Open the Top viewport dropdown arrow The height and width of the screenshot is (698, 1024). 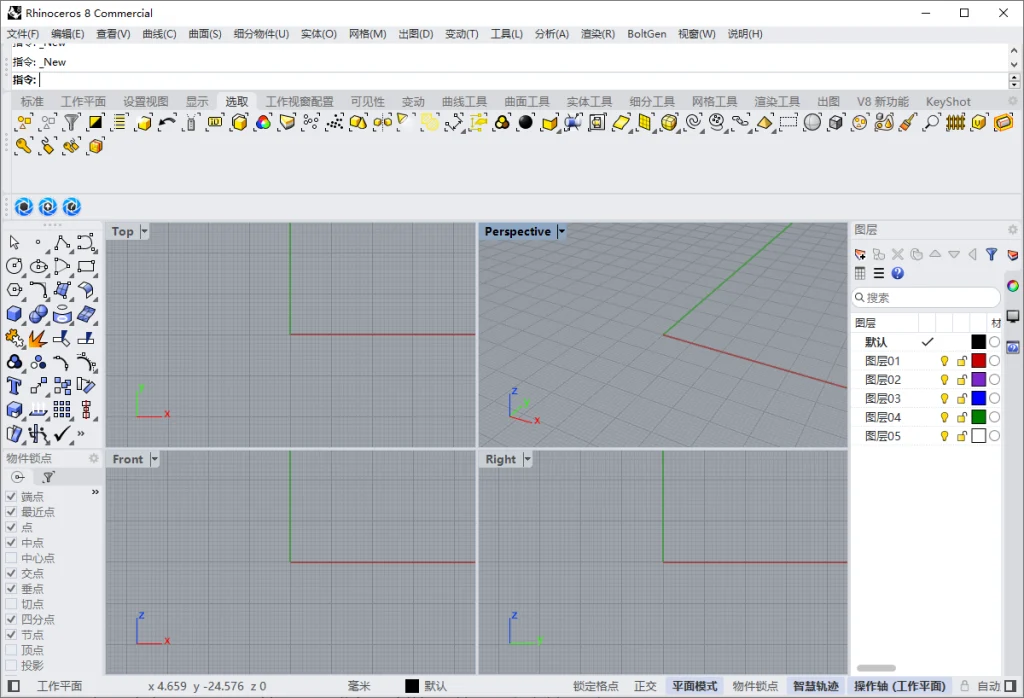click(x=144, y=231)
